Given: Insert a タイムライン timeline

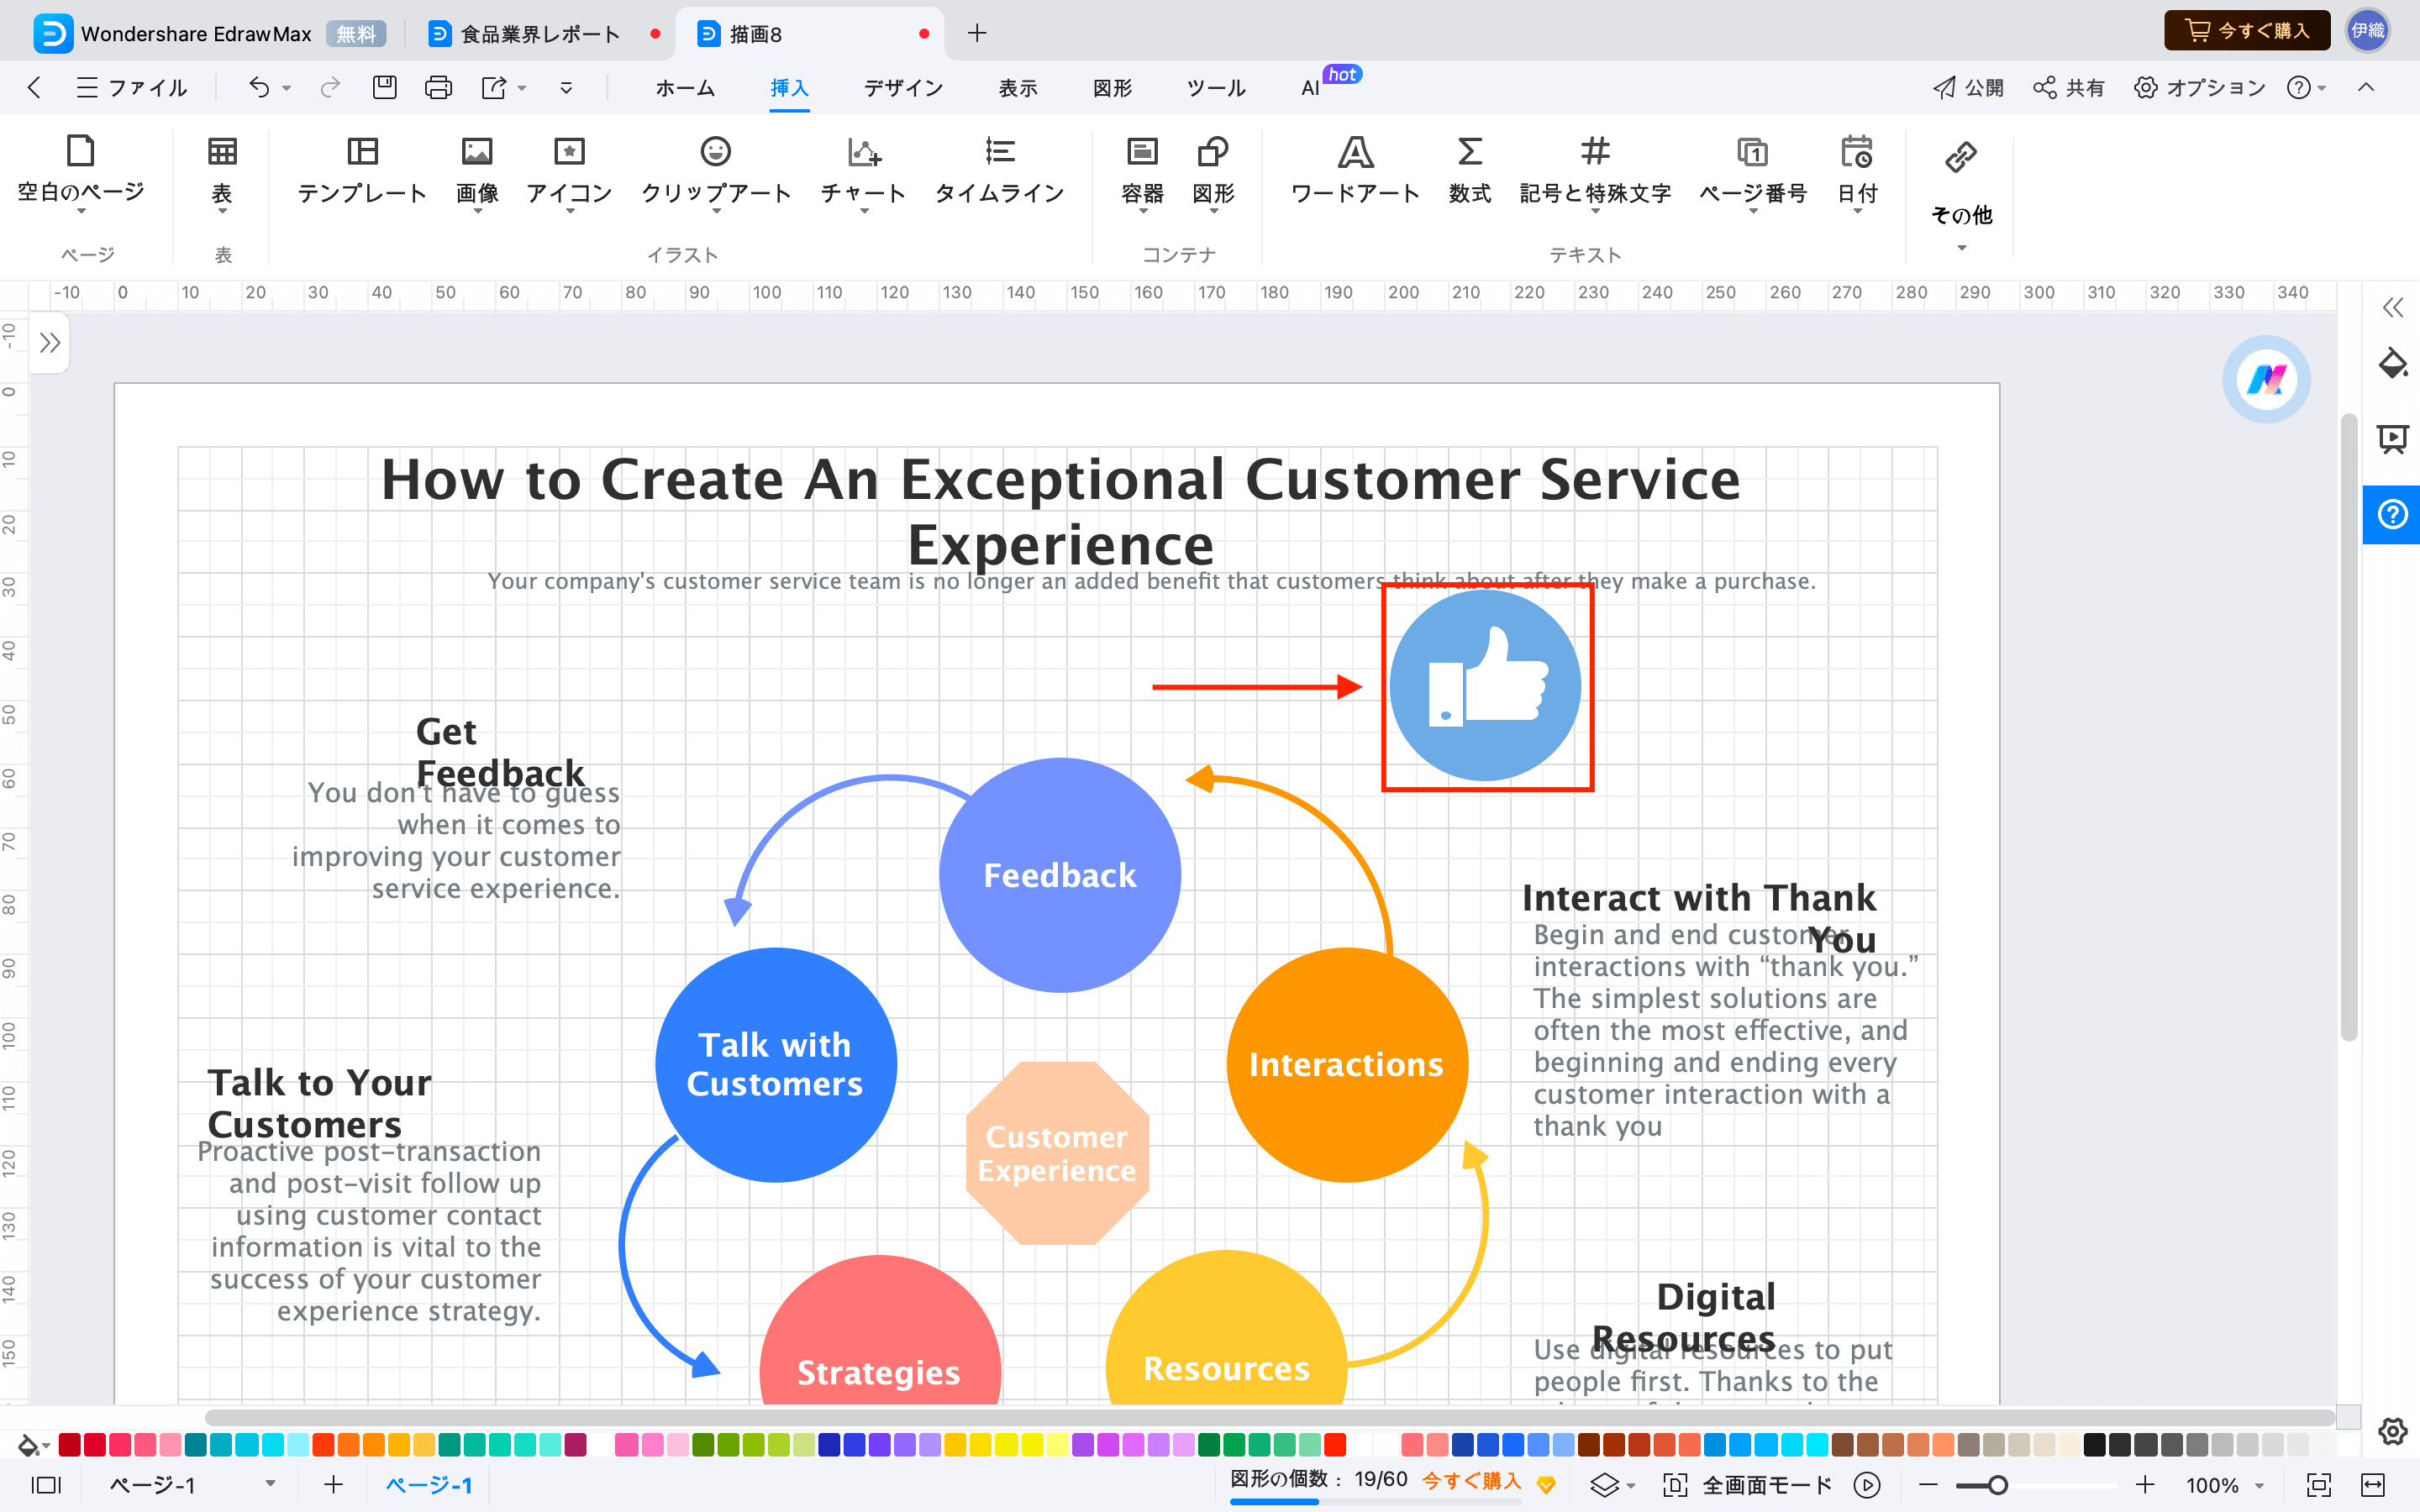Looking at the screenshot, I should (x=999, y=170).
